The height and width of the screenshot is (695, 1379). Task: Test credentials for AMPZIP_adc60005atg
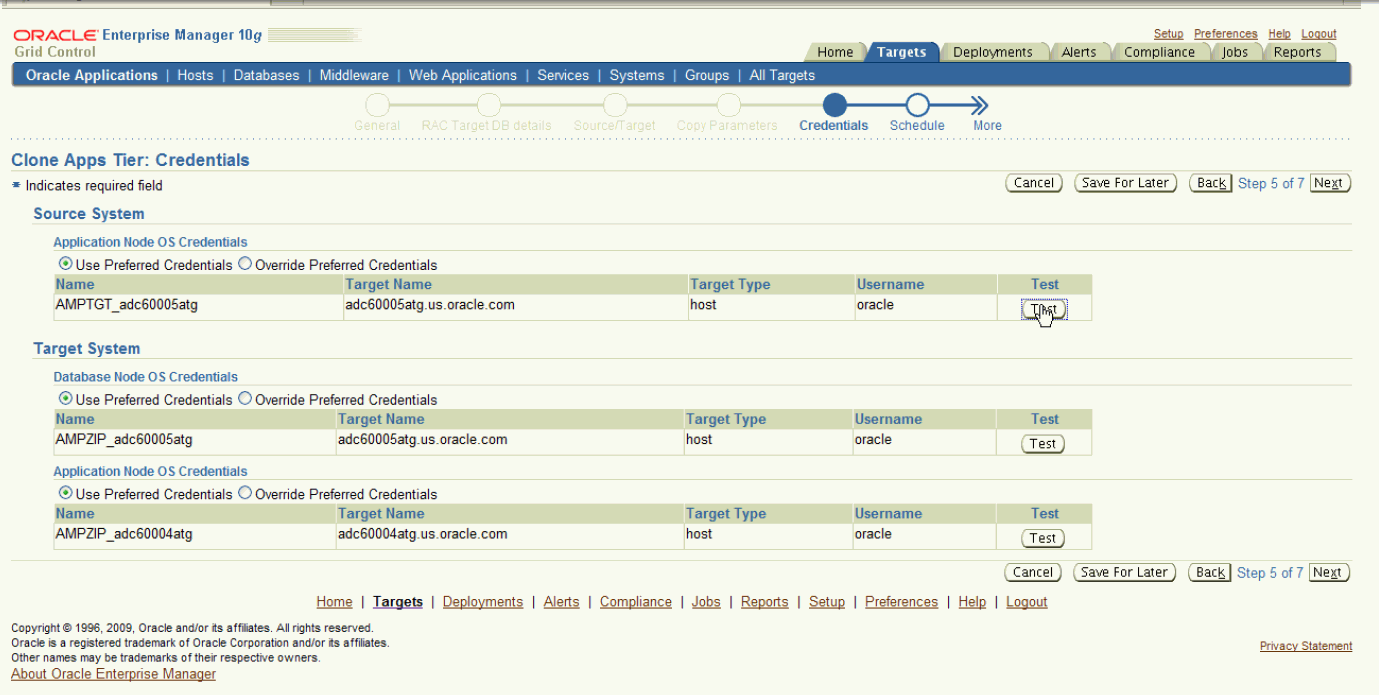[1043, 444]
